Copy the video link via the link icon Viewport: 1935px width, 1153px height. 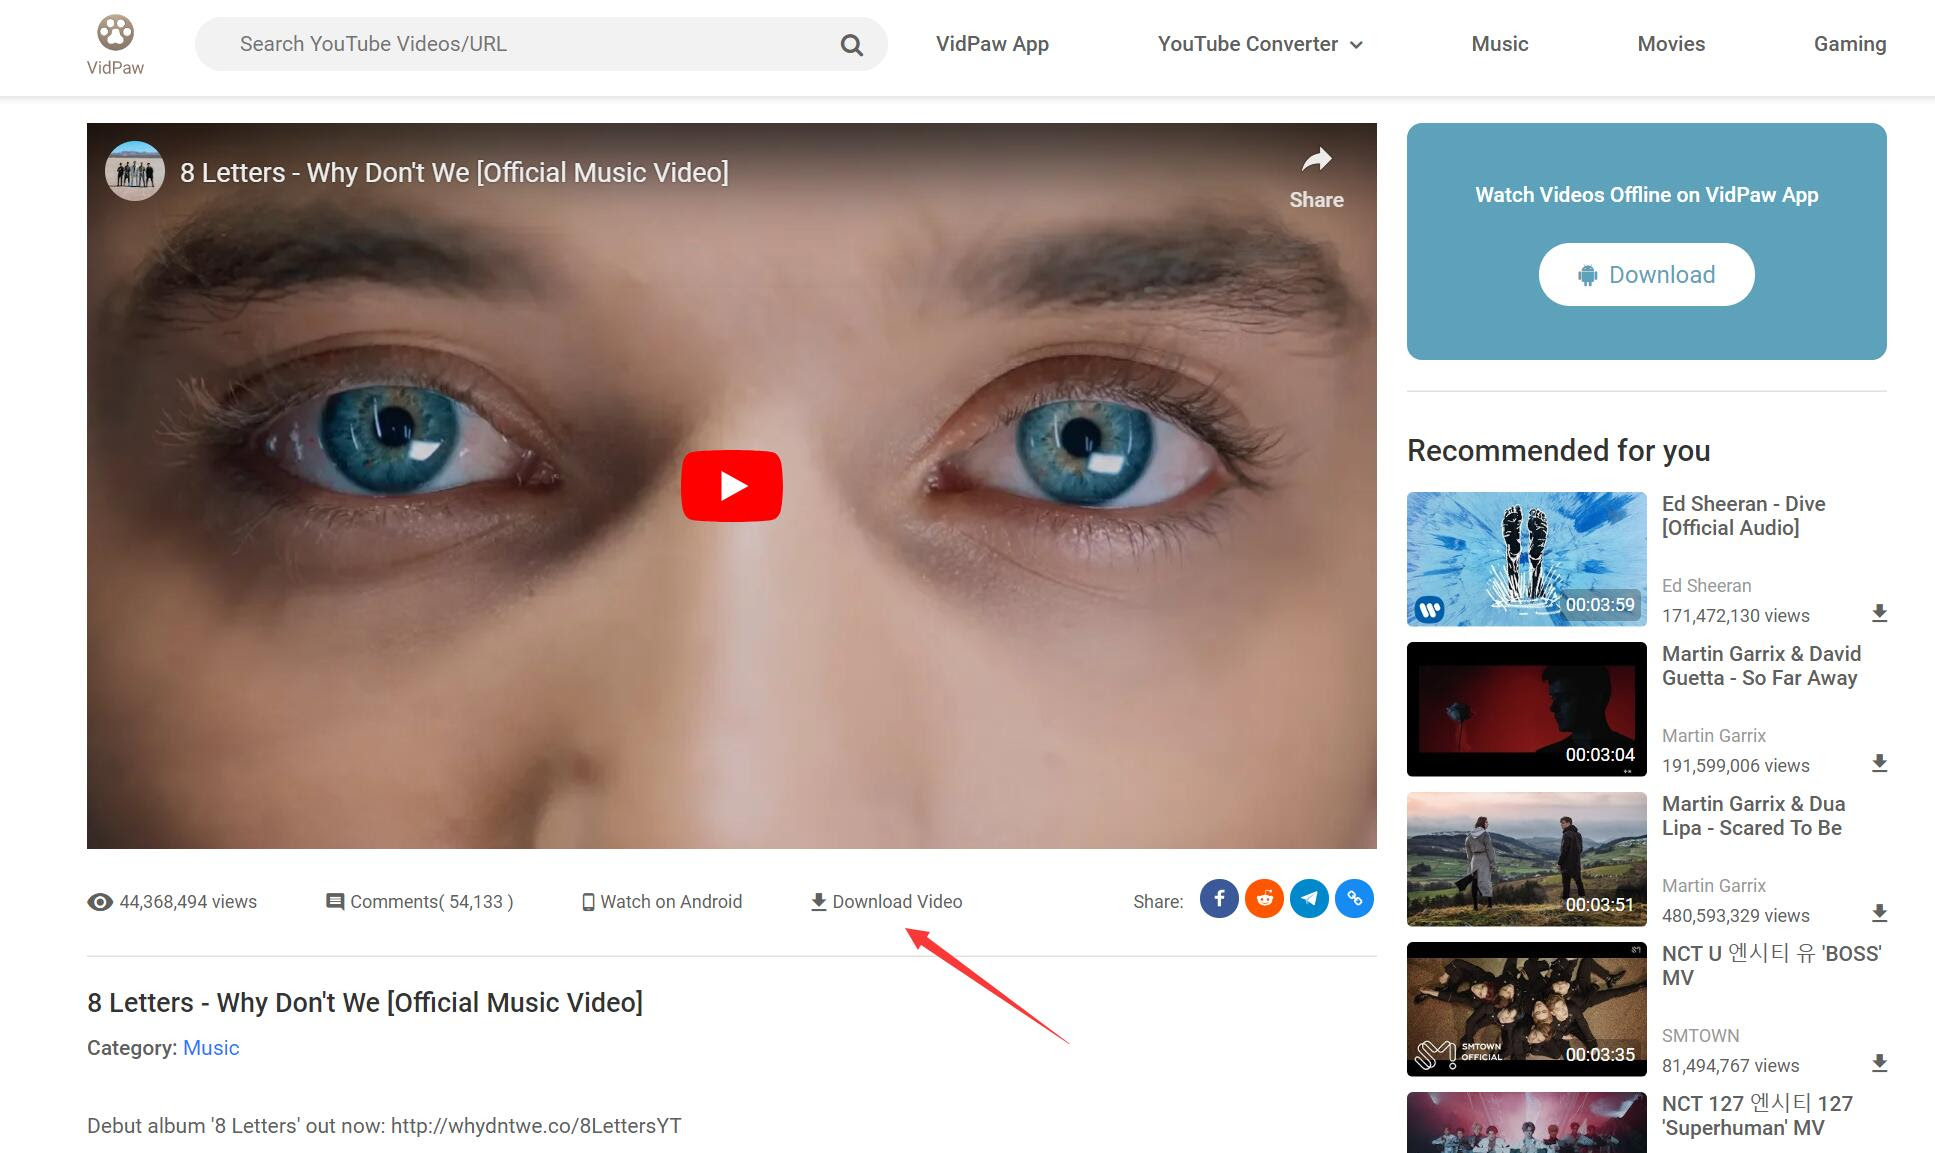pos(1354,898)
